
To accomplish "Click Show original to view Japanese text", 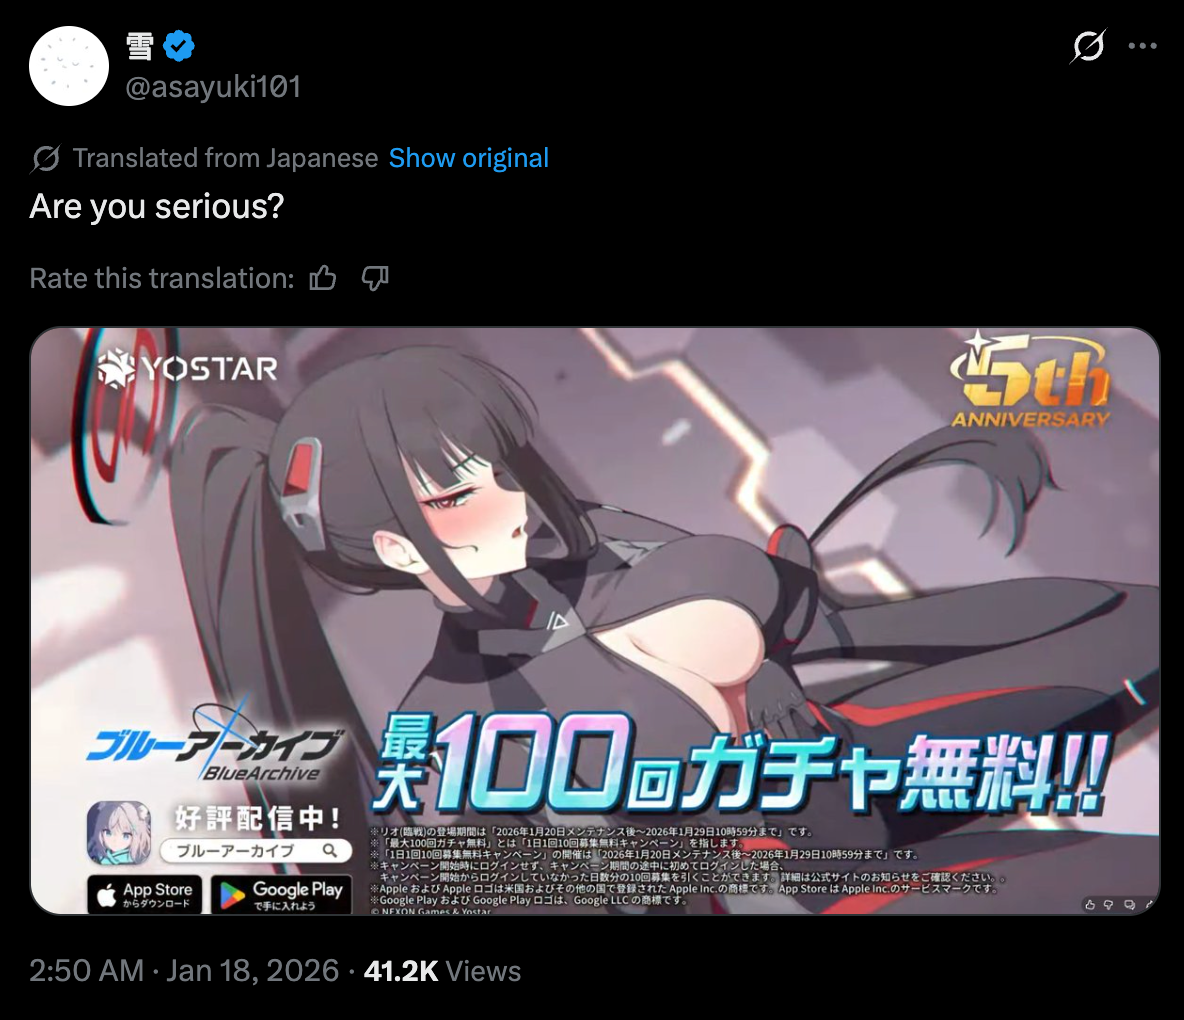I will [x=468, y=158].
